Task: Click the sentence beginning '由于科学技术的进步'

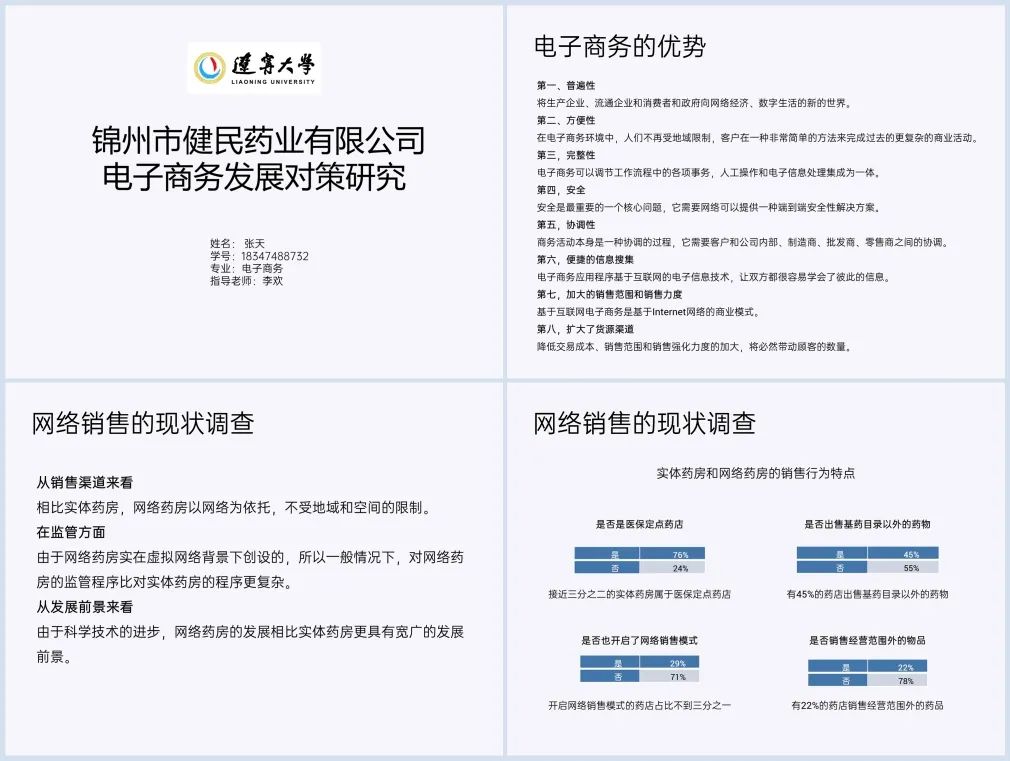Action: [x=250, y=644]
